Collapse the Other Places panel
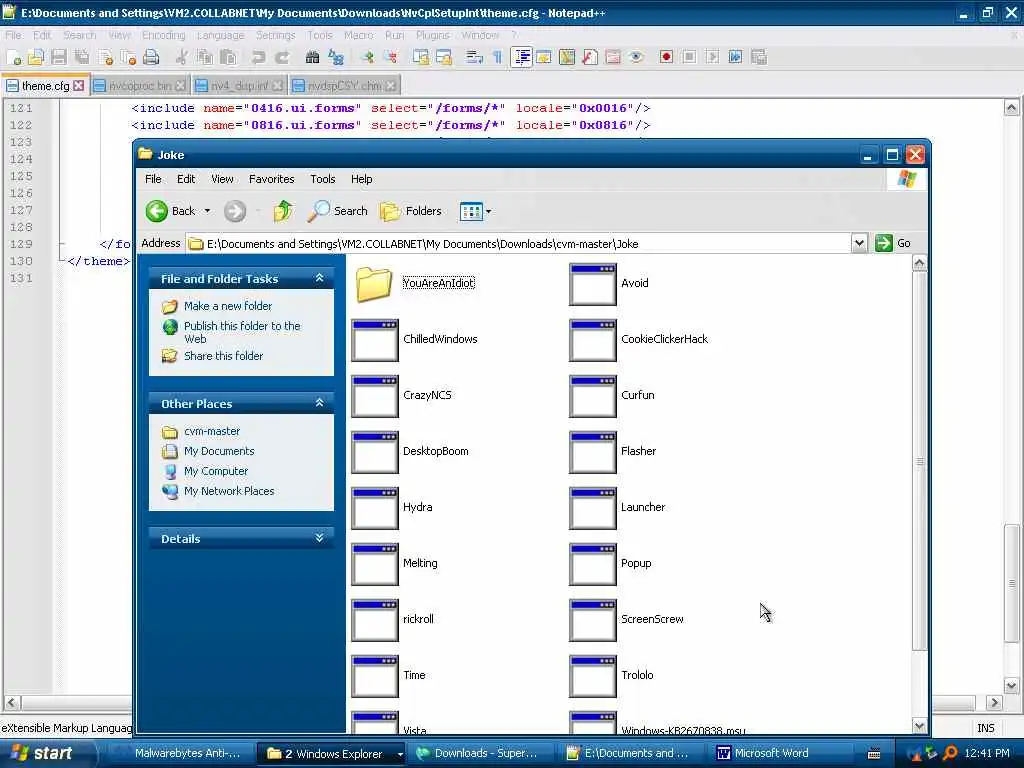Image resolution: width=1024 pixels, height=768 pixels. point(319,403)
